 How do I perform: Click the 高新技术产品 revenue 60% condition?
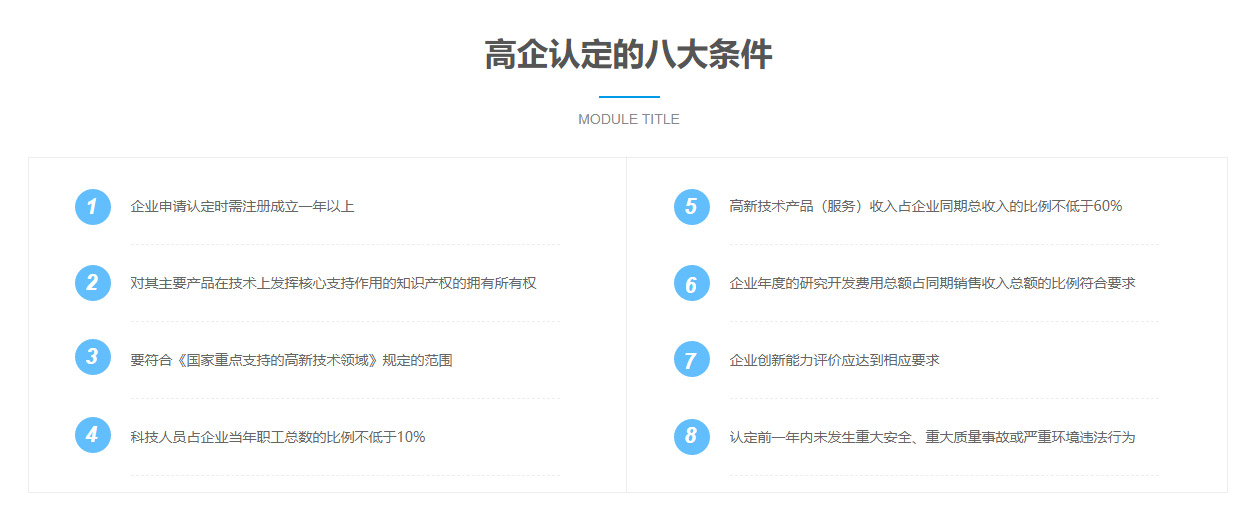click(x=925, y=207)
